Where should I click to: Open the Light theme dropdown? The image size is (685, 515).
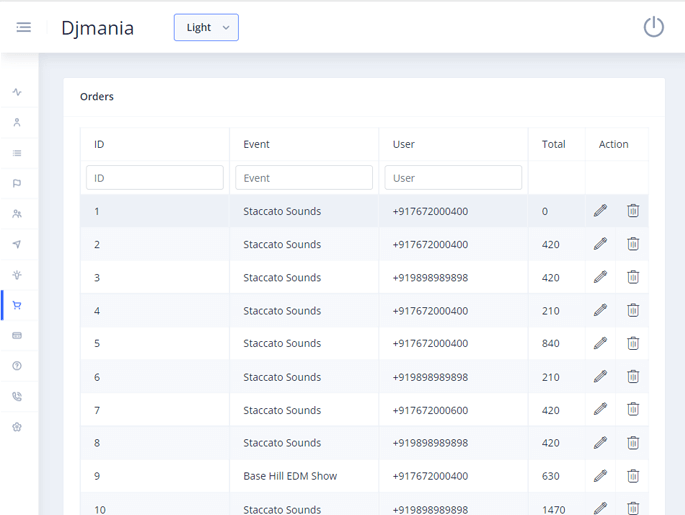pyautogui.click(x=206, y=28)
